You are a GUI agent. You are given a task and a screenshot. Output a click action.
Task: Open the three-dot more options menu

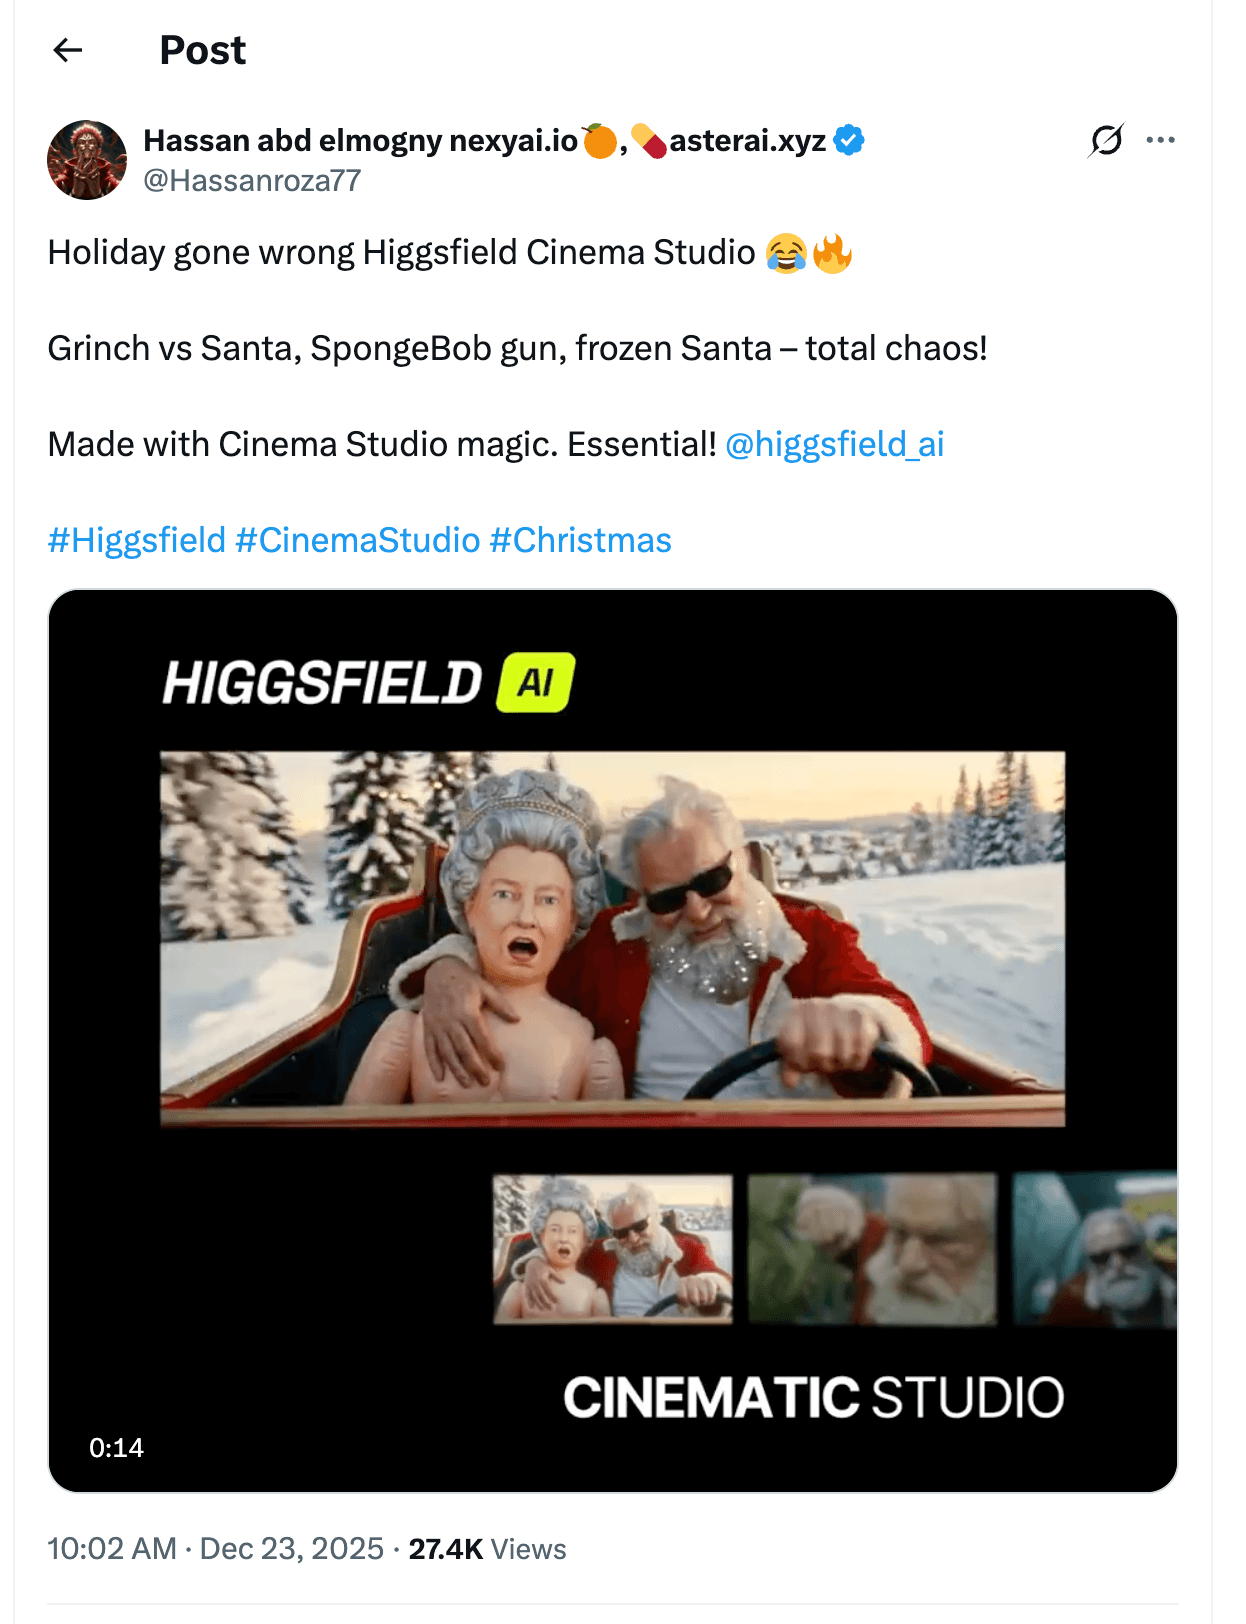click(1160, 140)
